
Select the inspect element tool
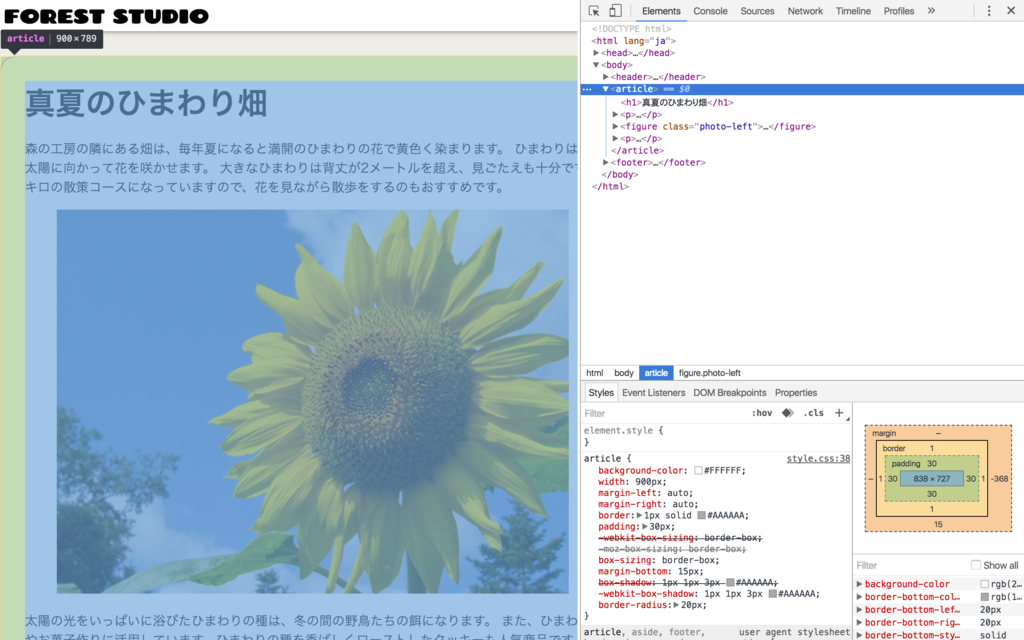[594, 9]
